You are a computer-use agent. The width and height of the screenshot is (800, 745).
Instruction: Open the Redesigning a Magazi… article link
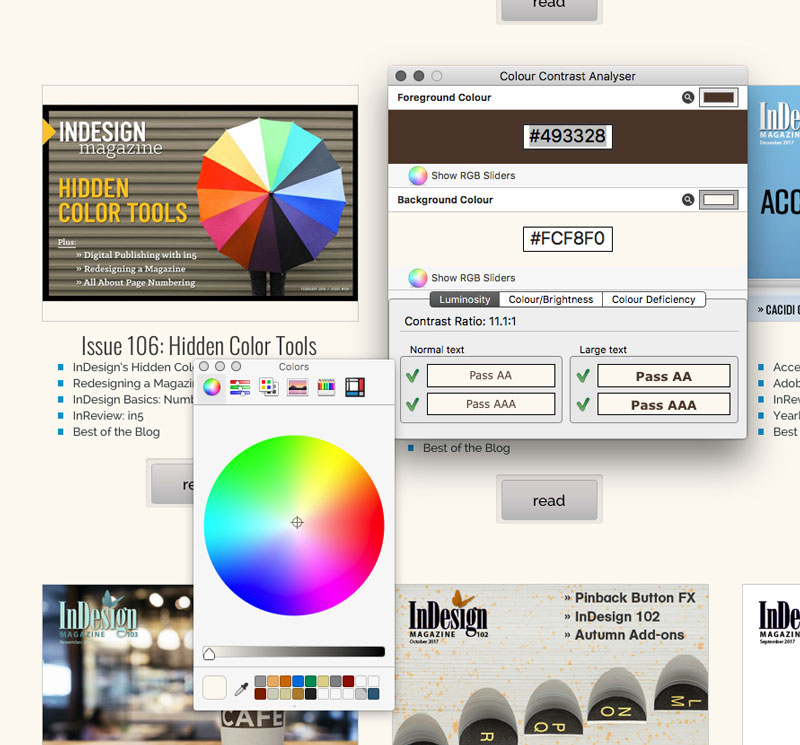[x=133, y=383]
